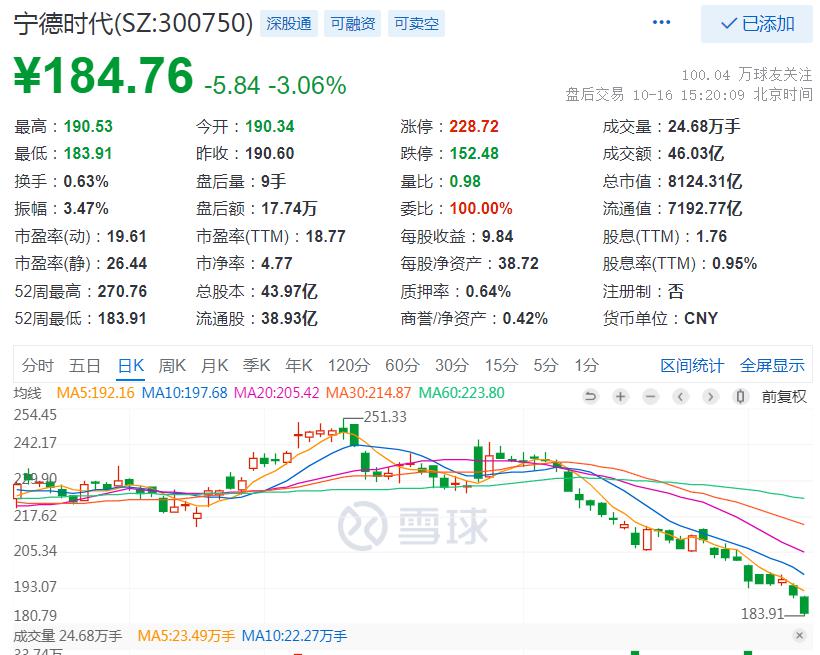Toggle the 已添加 watchlist button
Viewport: 820px width, 655px height.
coord(757,24)
